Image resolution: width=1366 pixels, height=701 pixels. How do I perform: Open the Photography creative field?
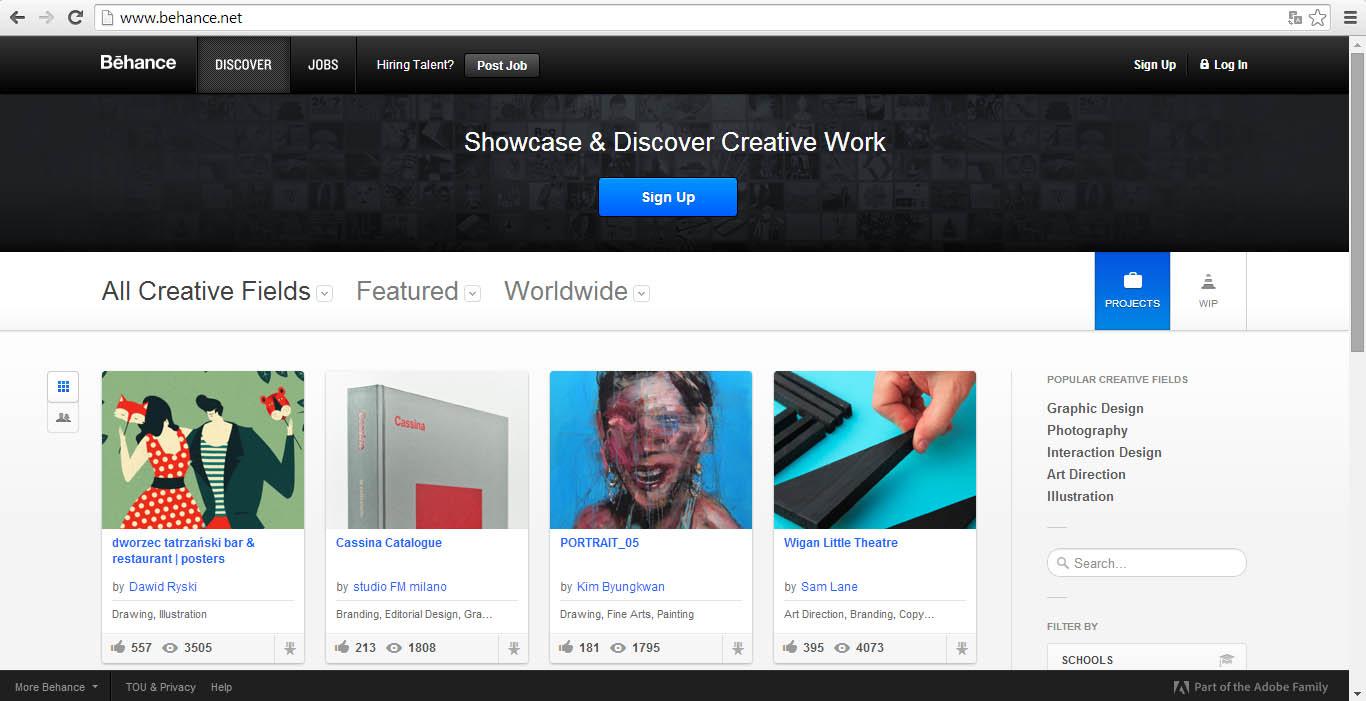tap(1087, 430)
